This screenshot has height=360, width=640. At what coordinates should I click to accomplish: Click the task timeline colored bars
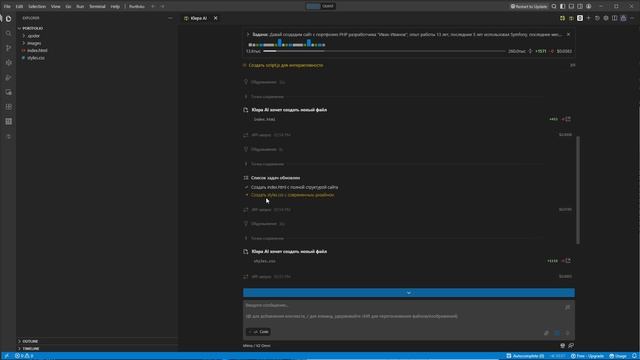287,44
